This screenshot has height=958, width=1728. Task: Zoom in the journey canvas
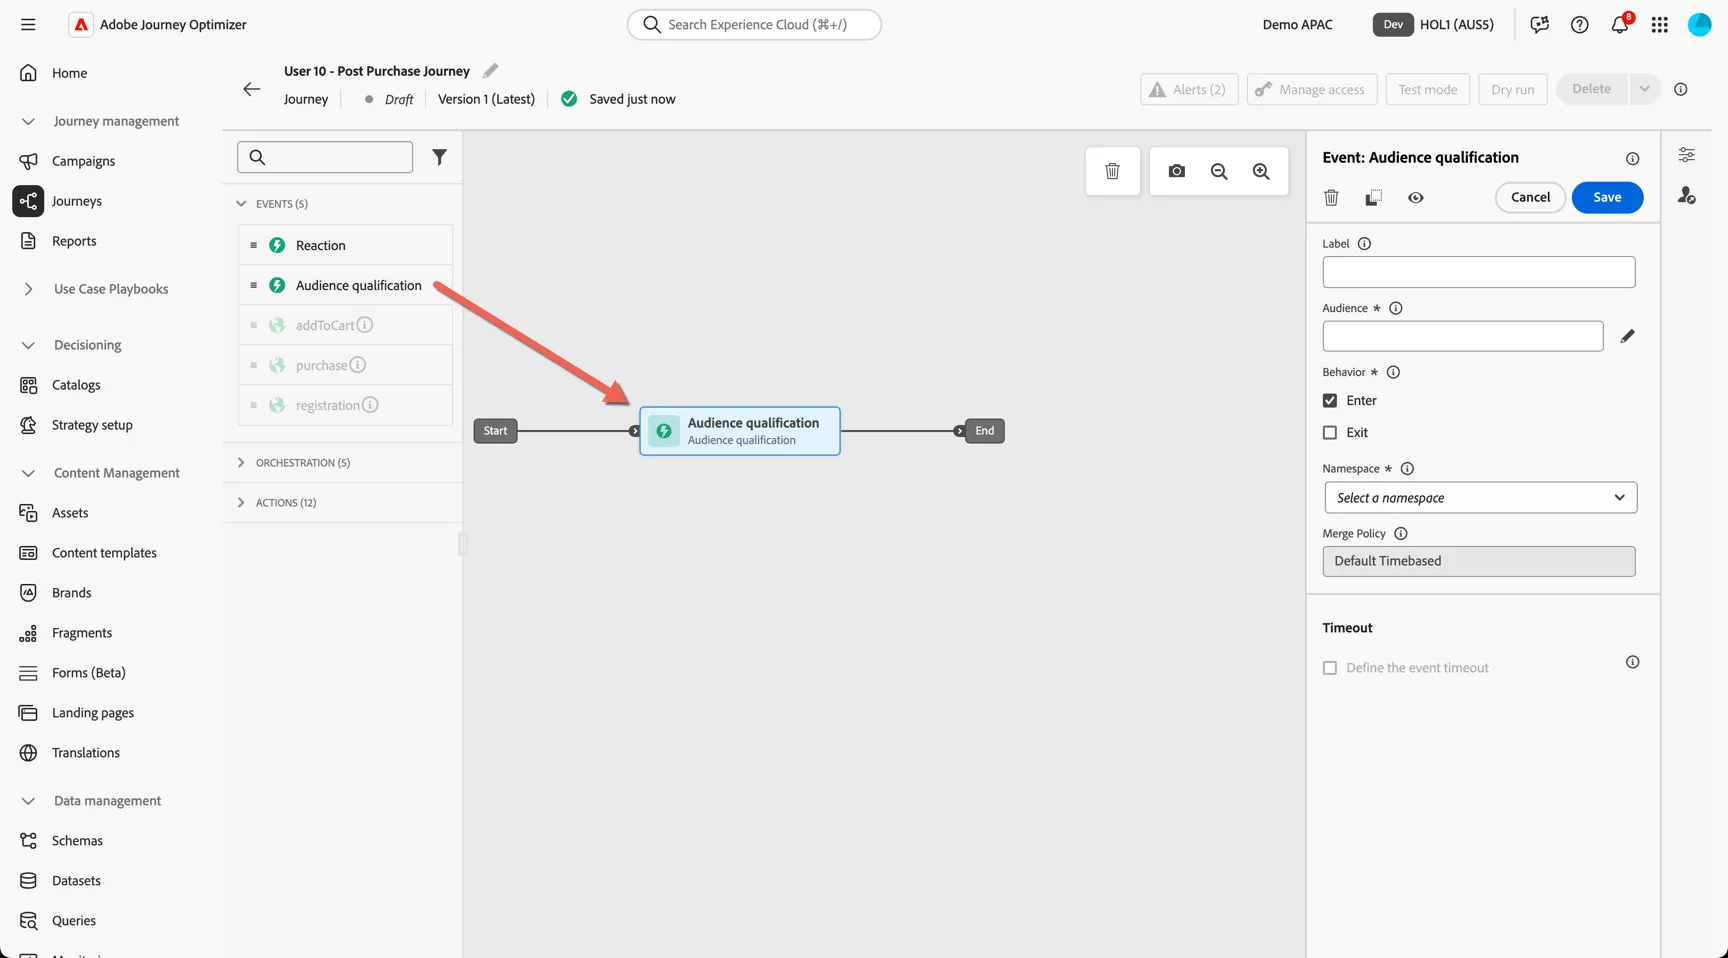tap(1261, 171)
